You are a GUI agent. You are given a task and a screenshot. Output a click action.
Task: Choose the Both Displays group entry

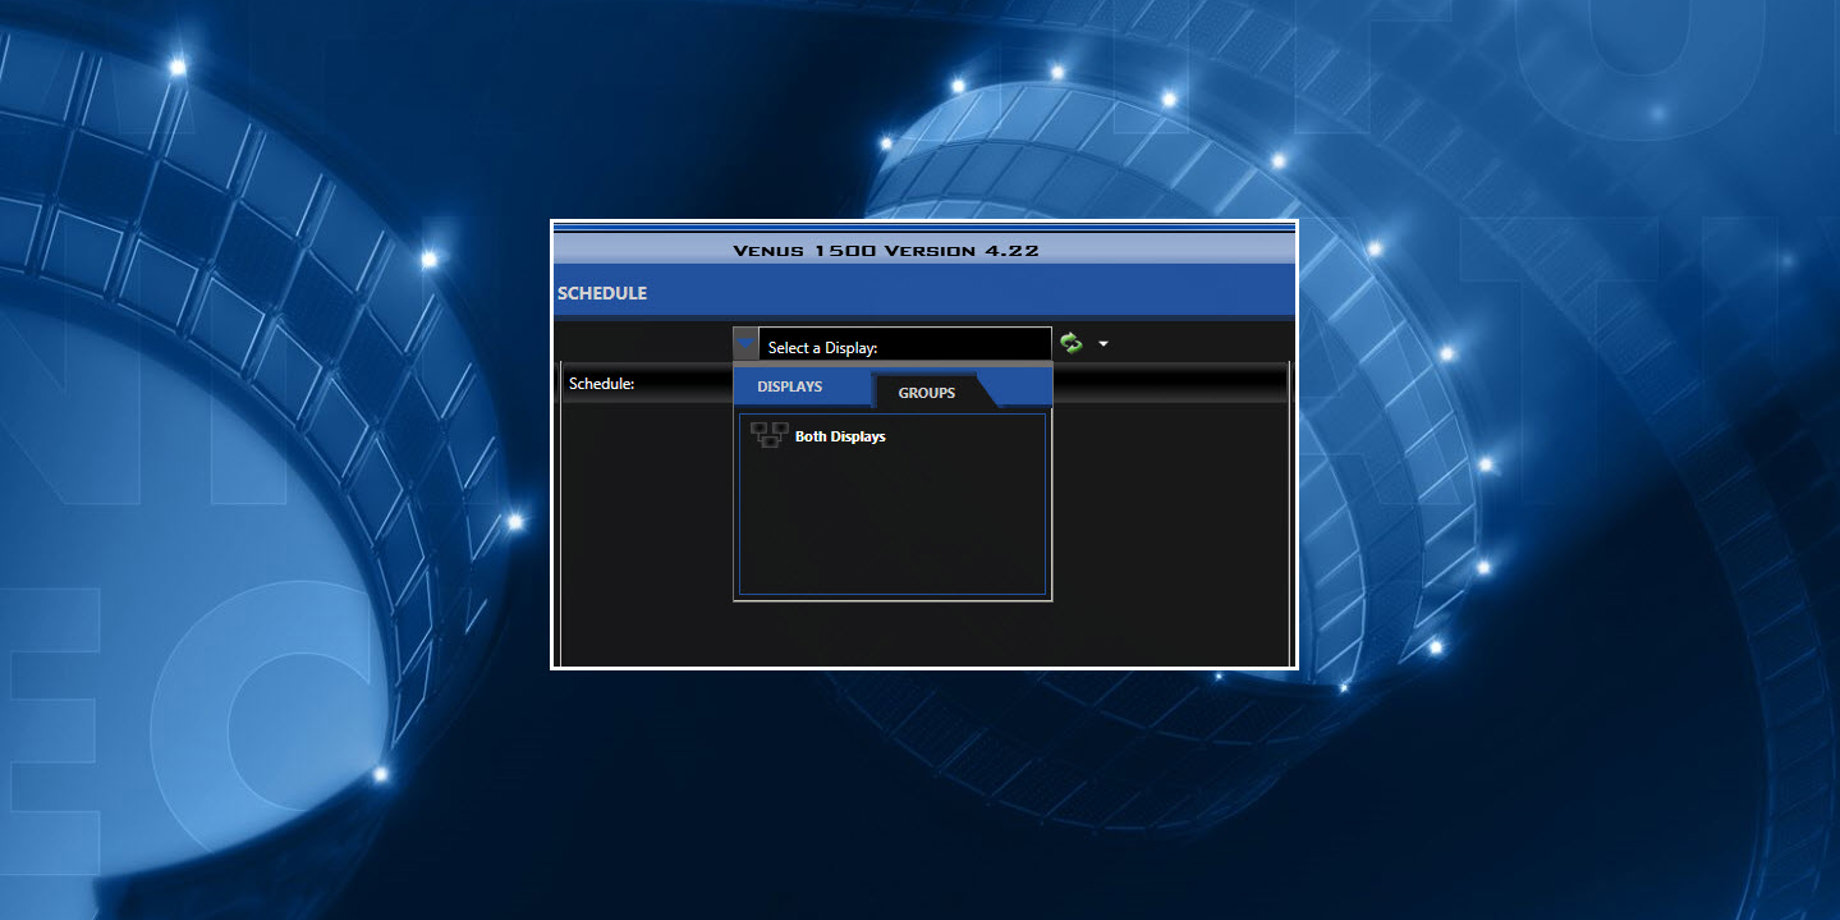point(840,437)
